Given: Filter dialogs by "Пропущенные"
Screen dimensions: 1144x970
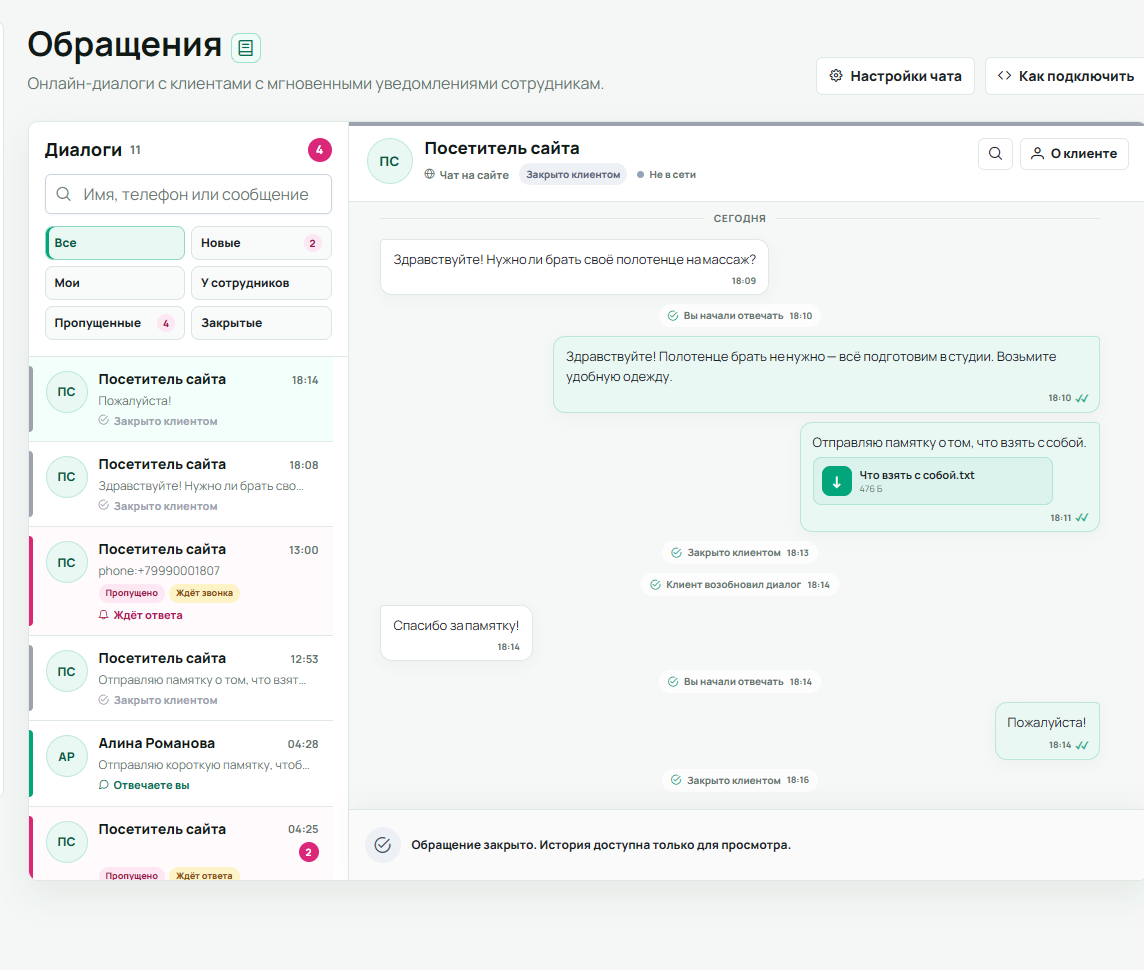Looking at the screenshot, I should coord(115,323).
